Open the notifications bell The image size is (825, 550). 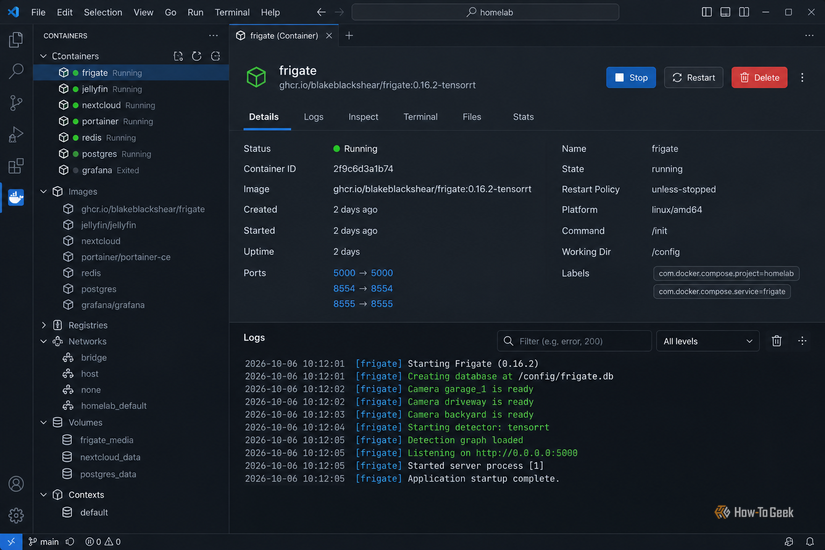pyautogui.click(x=810, y=542)
